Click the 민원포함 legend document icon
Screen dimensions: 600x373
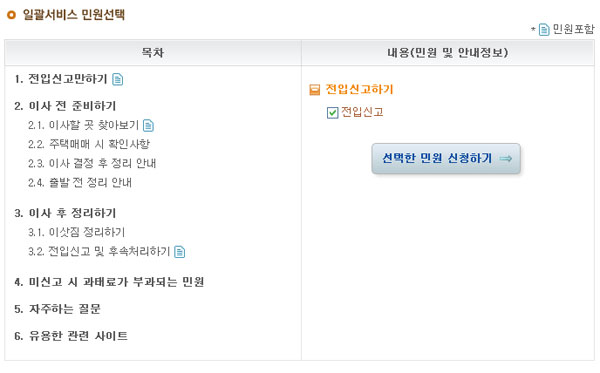click(x=544, y=29)
